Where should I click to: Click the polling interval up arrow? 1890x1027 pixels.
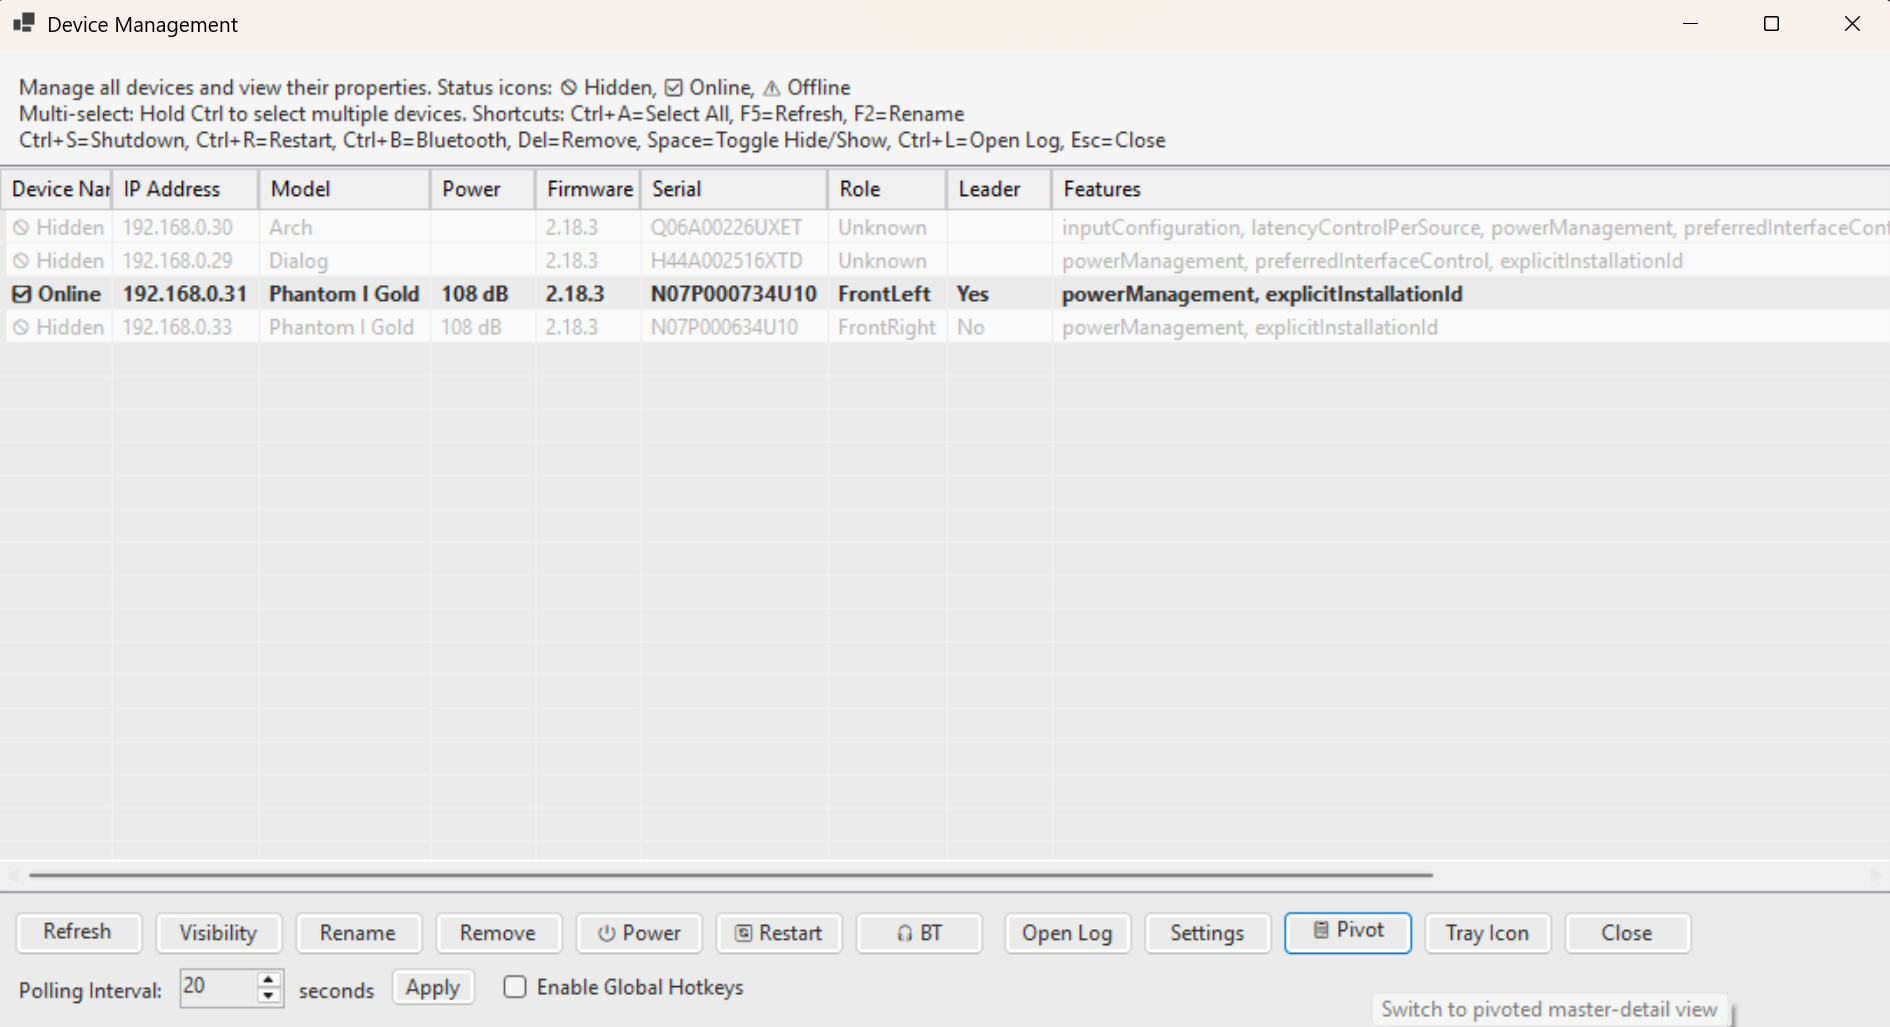coord(267,980)
